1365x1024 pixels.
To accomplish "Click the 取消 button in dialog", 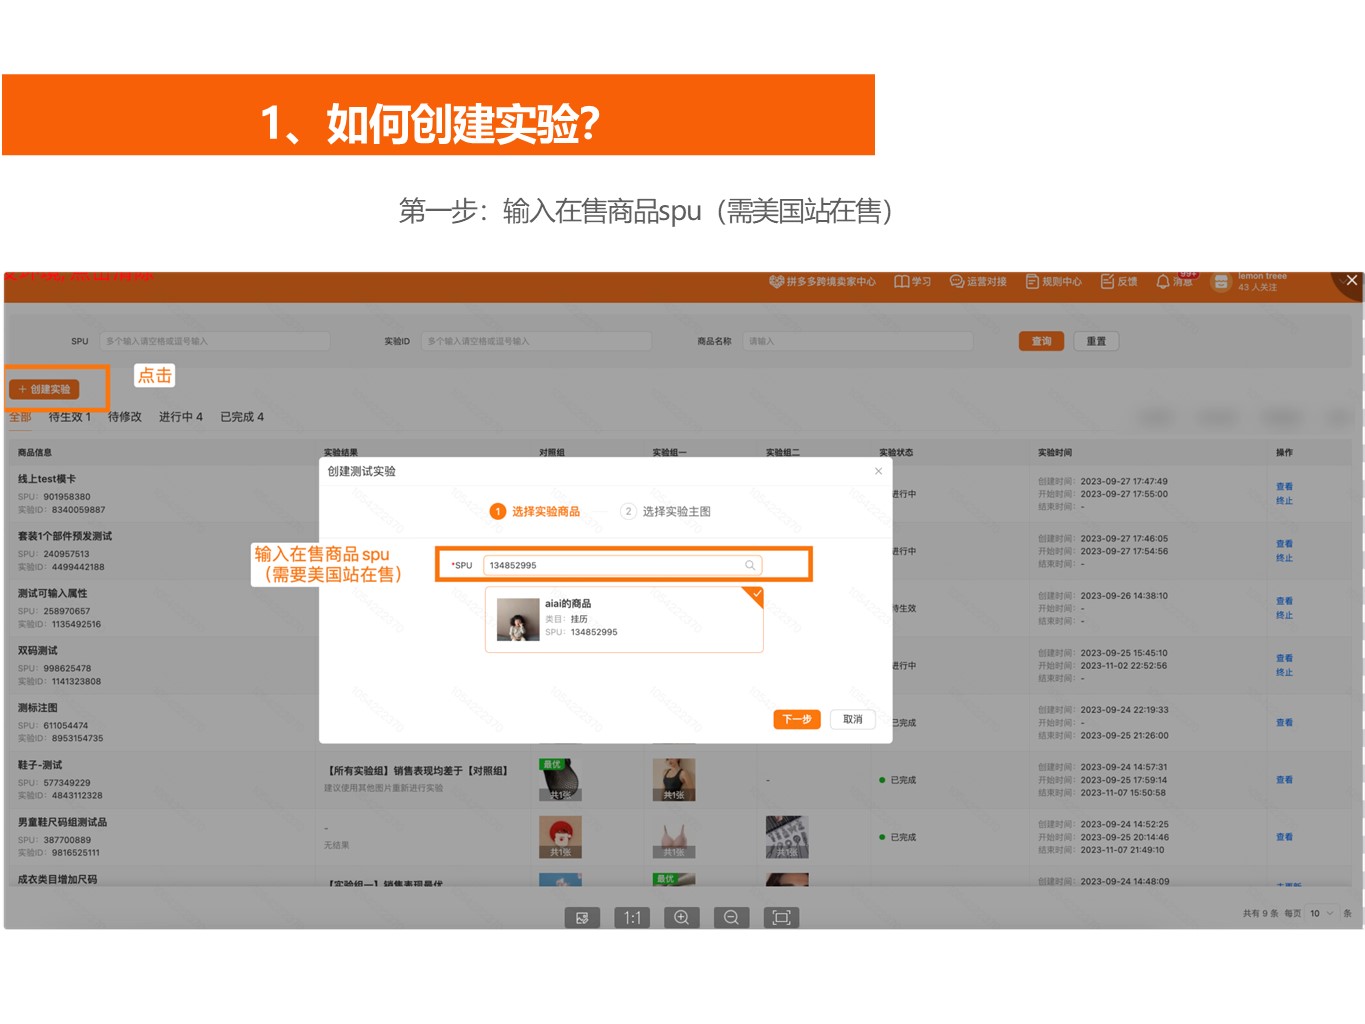I will point(852,719).
